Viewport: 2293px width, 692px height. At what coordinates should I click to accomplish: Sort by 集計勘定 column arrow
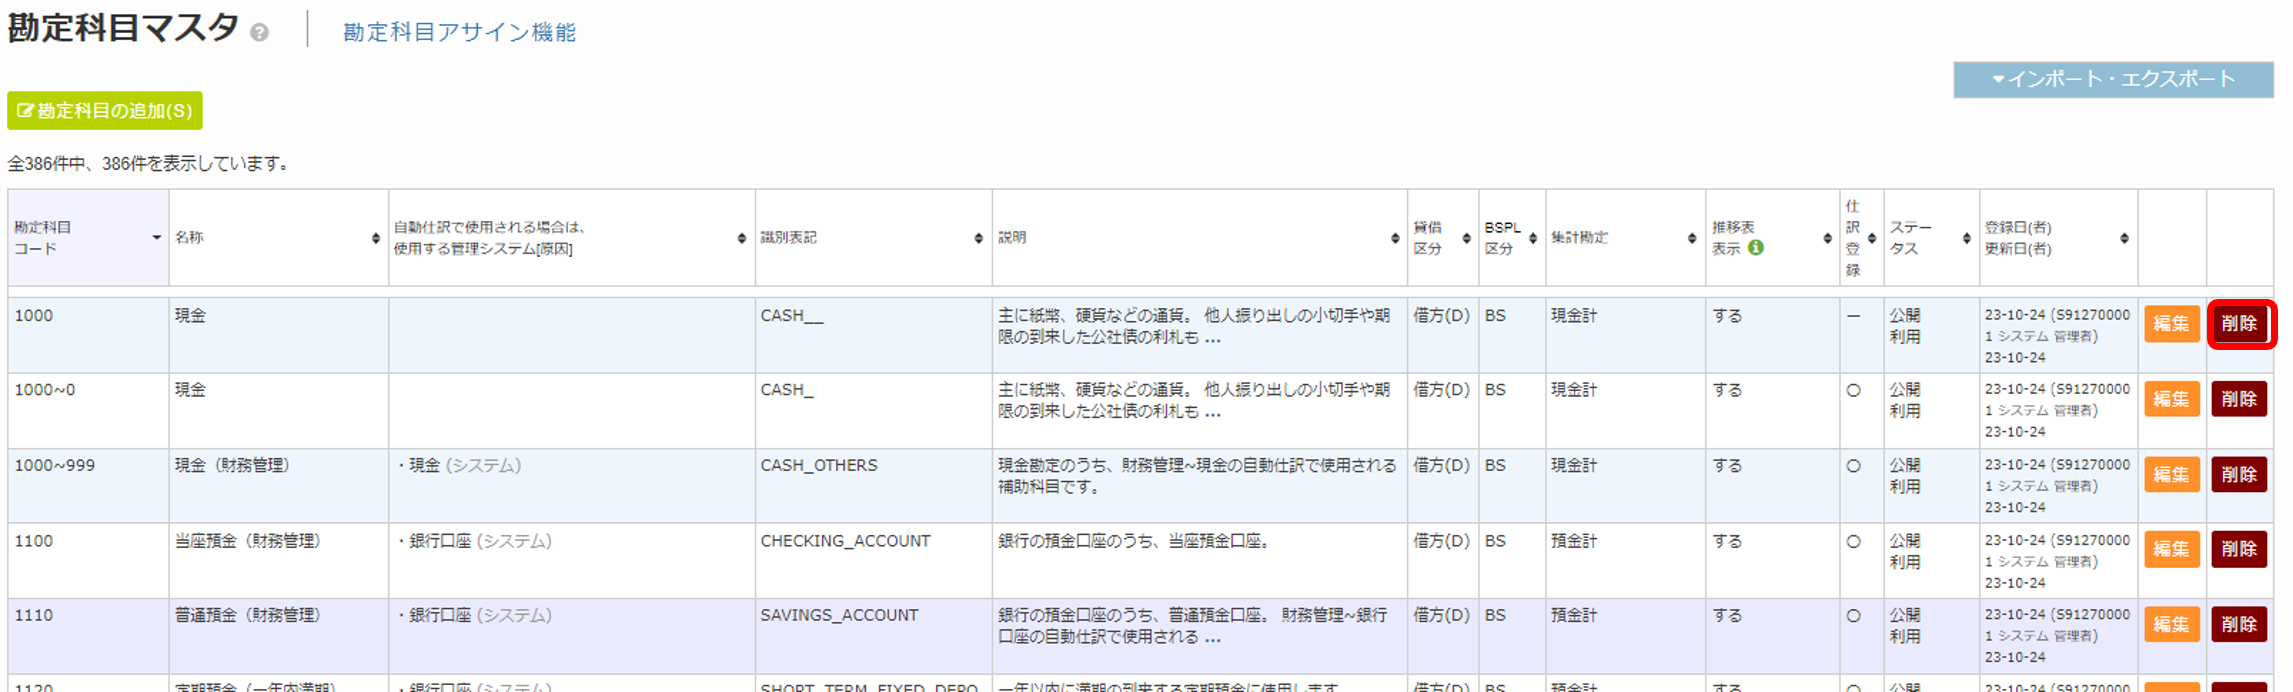[x=1691, y=238]
